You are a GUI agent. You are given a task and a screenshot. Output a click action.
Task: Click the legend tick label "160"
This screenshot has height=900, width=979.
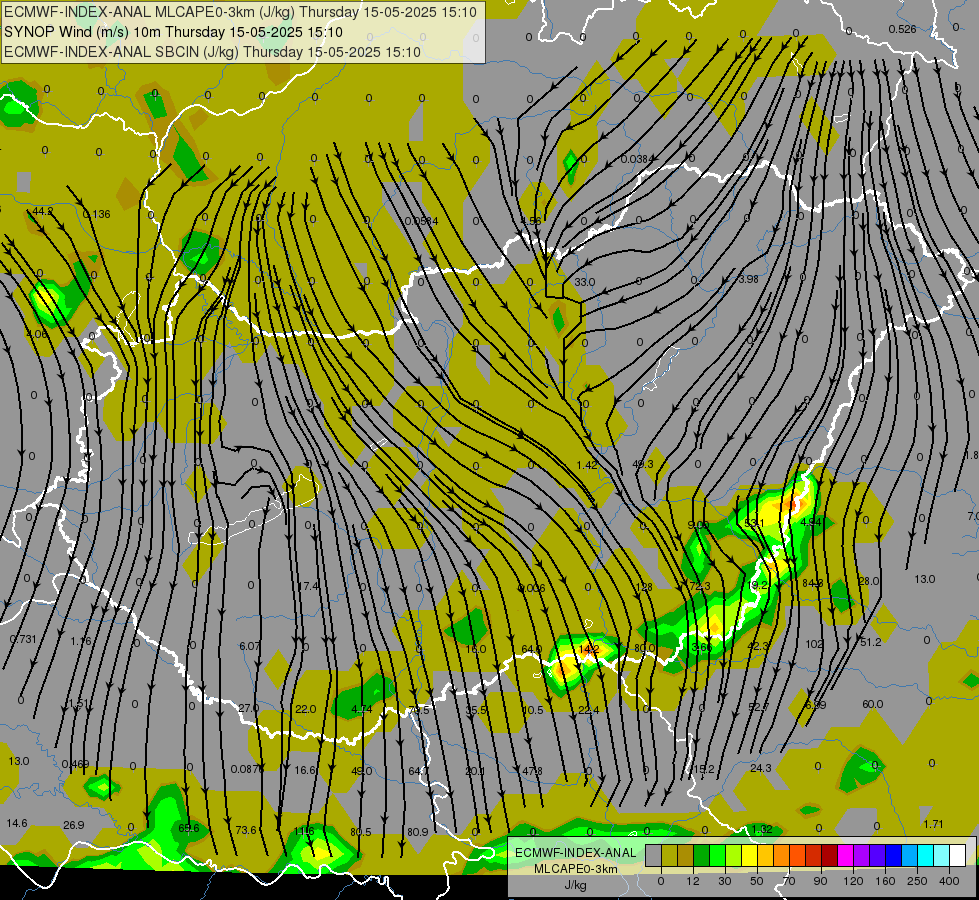click(x=885, y=881)
